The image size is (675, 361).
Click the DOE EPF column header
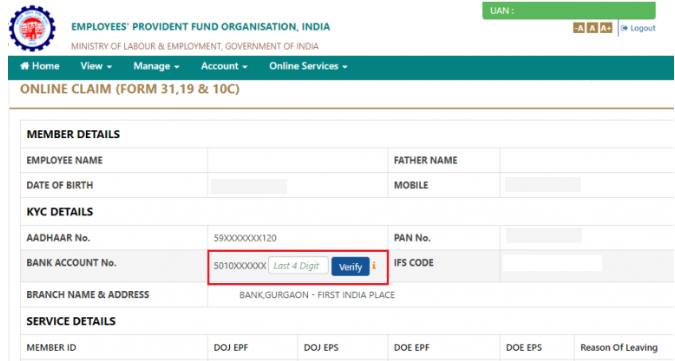tap(412, 348)
